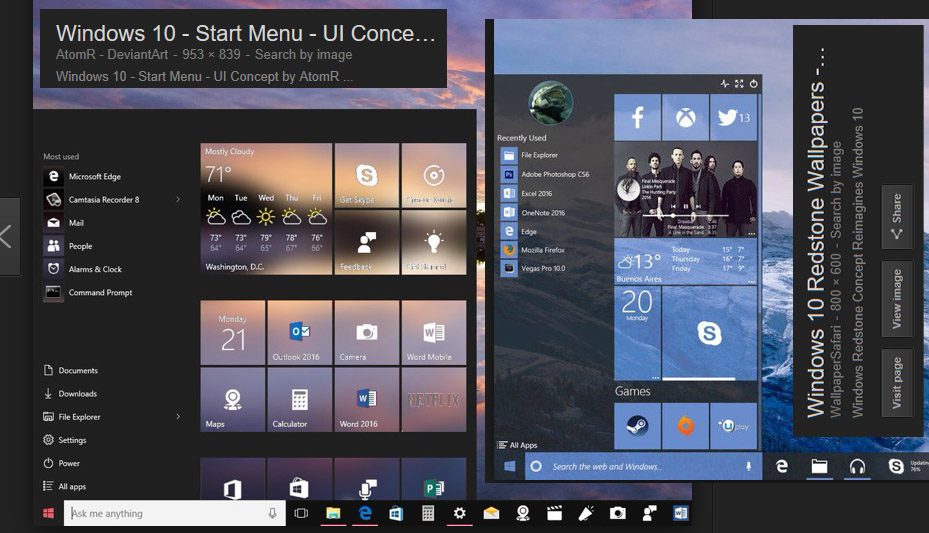
Task: Expand the Camtasia Recorder 8 chevron
Action: point(178,200)
